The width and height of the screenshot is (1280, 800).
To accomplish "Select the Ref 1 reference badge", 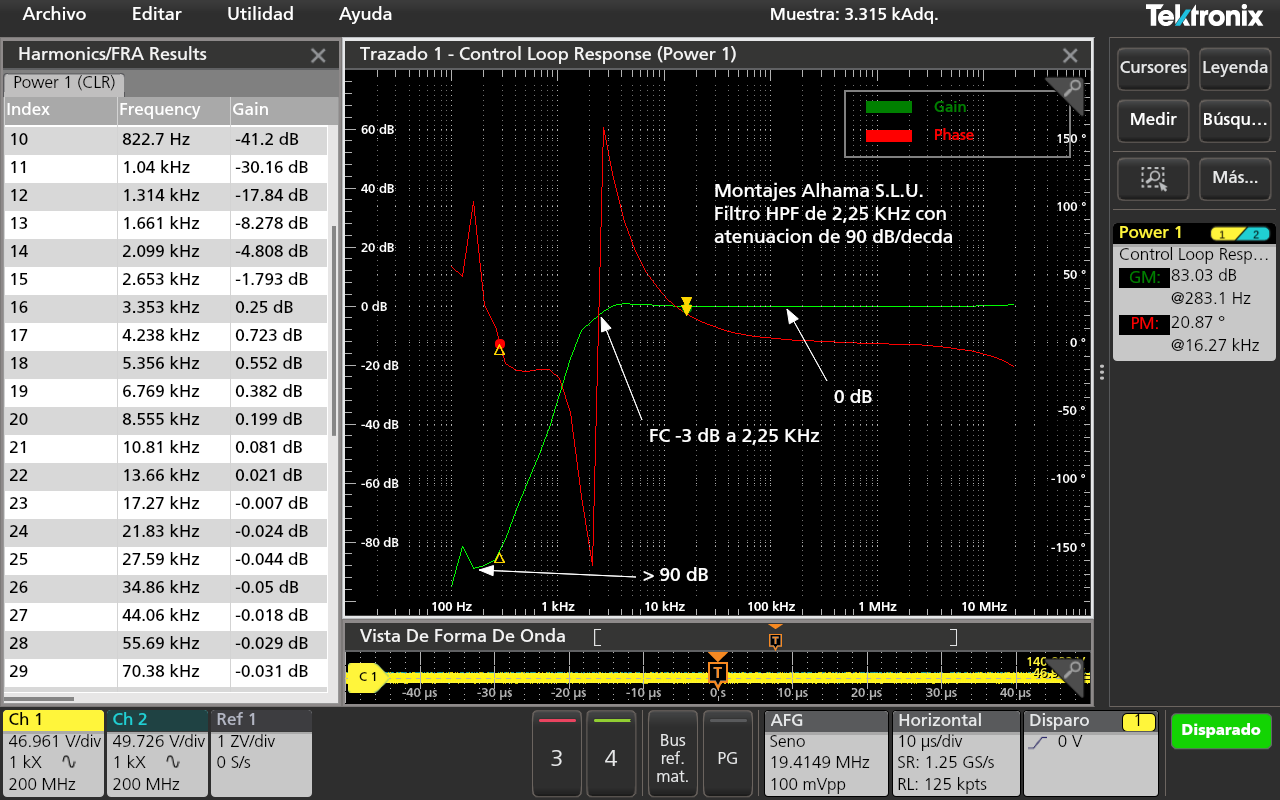I will coord(261,753).
